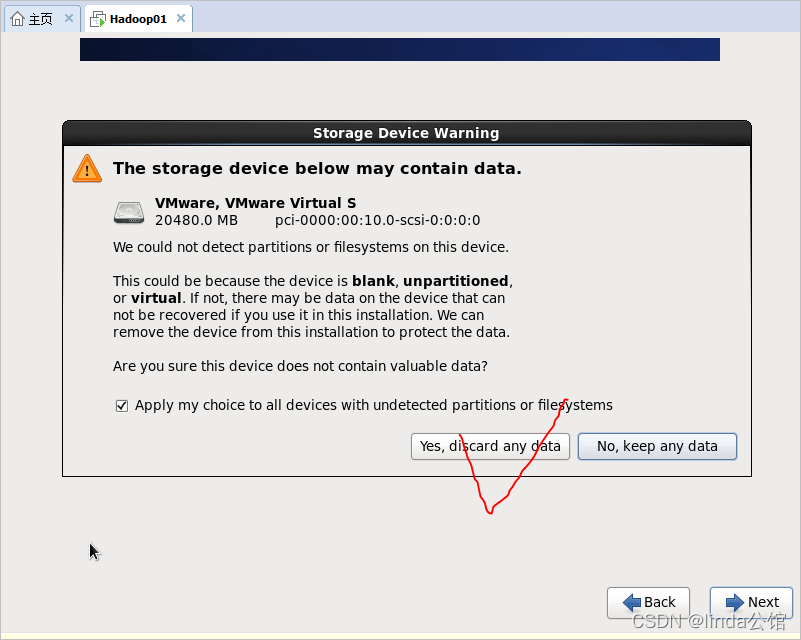
Task: Click the orange warning triangle icon
Action: click(87, 168)
